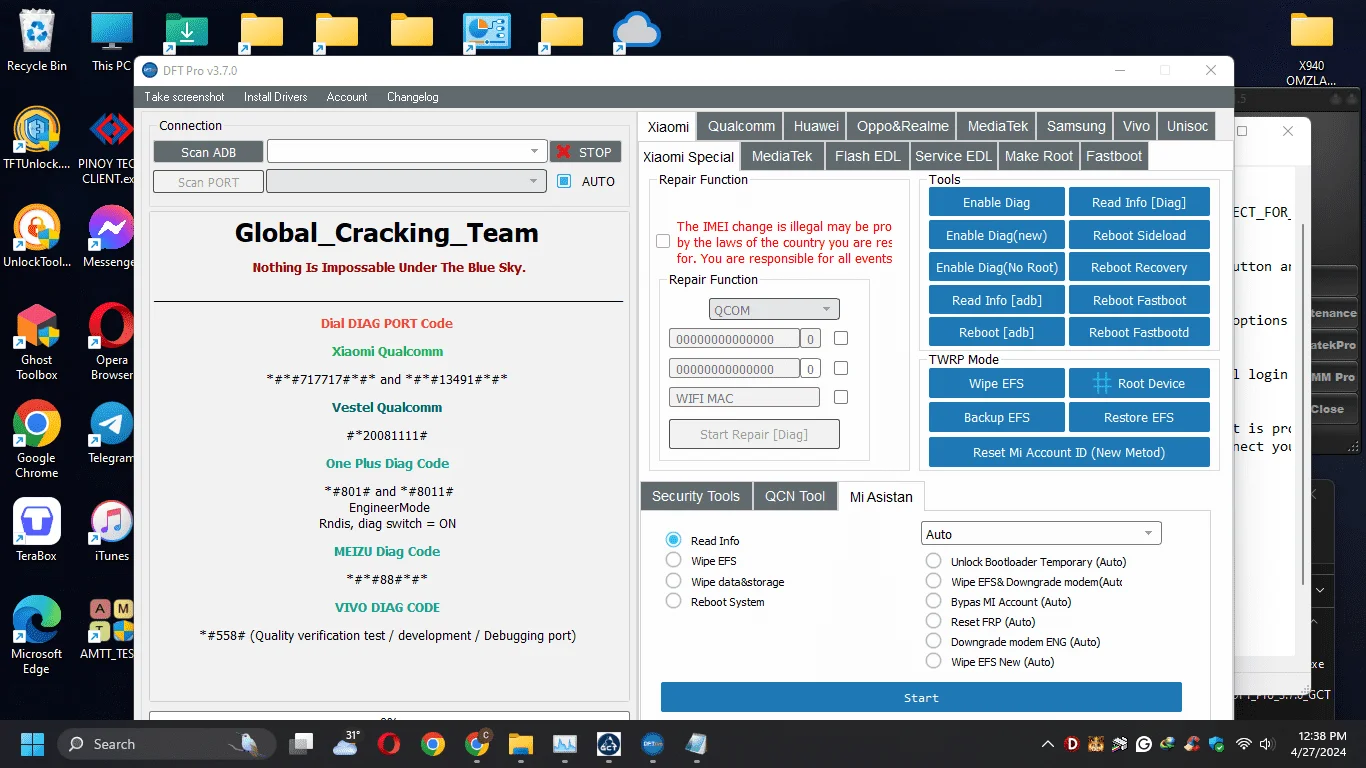This screenshot has width=1366, height=768.
Task: Click Take screenshot in menu bar
Action: coord(184,97)
